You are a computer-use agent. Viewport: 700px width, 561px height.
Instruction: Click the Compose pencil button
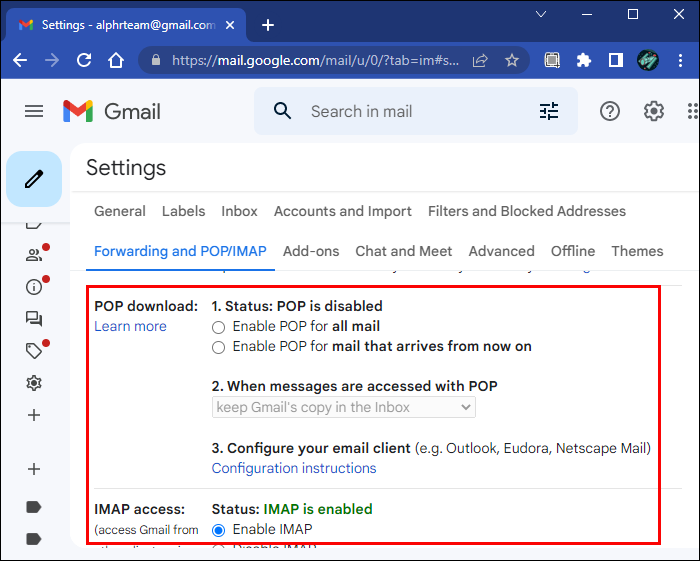[34, 179]
